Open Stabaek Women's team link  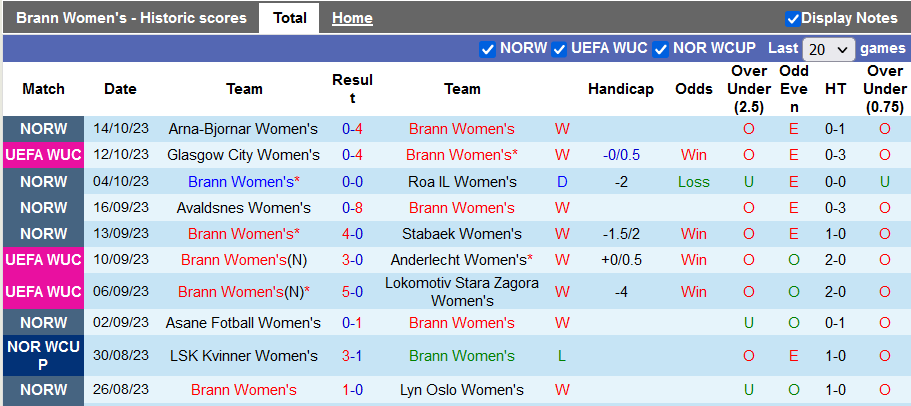[x=462, y=234]
